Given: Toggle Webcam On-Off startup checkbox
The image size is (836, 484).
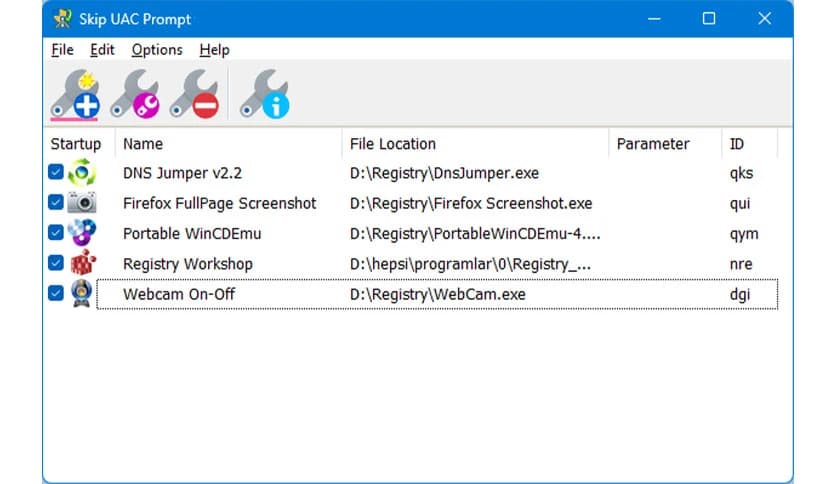Looking at the screenshot, I should [x=55, y=293].
